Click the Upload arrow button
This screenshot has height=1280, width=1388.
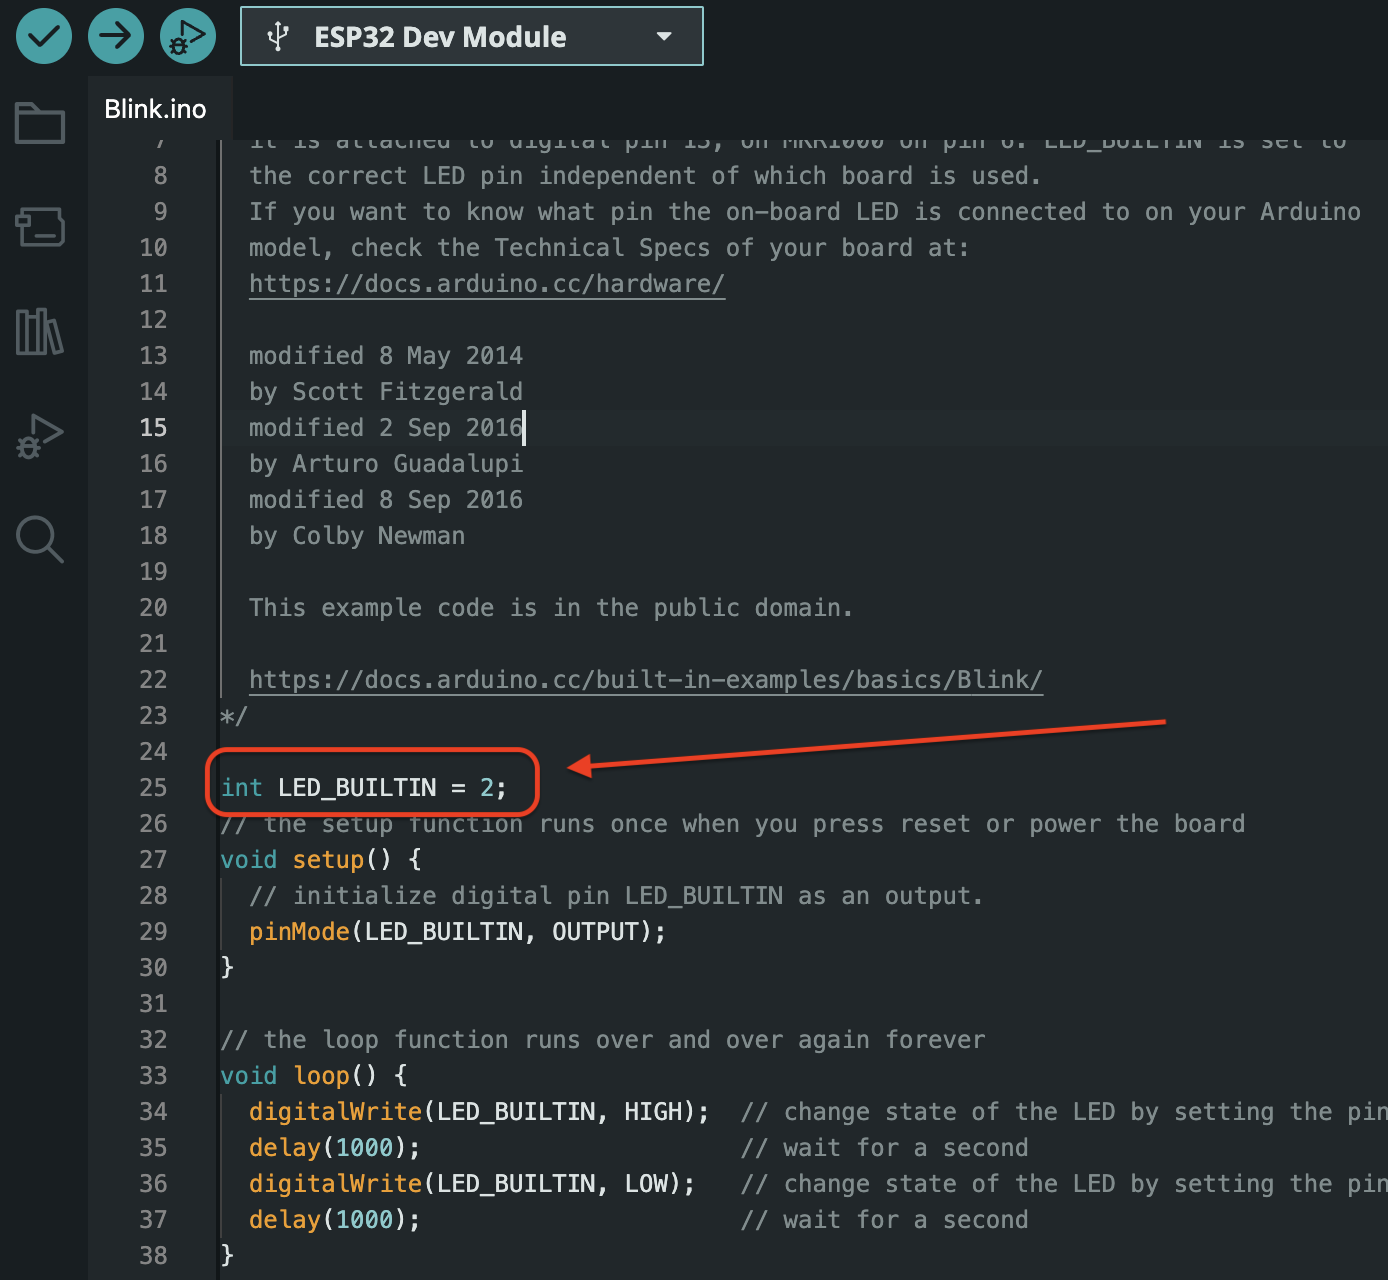click(x=116, y=36)
